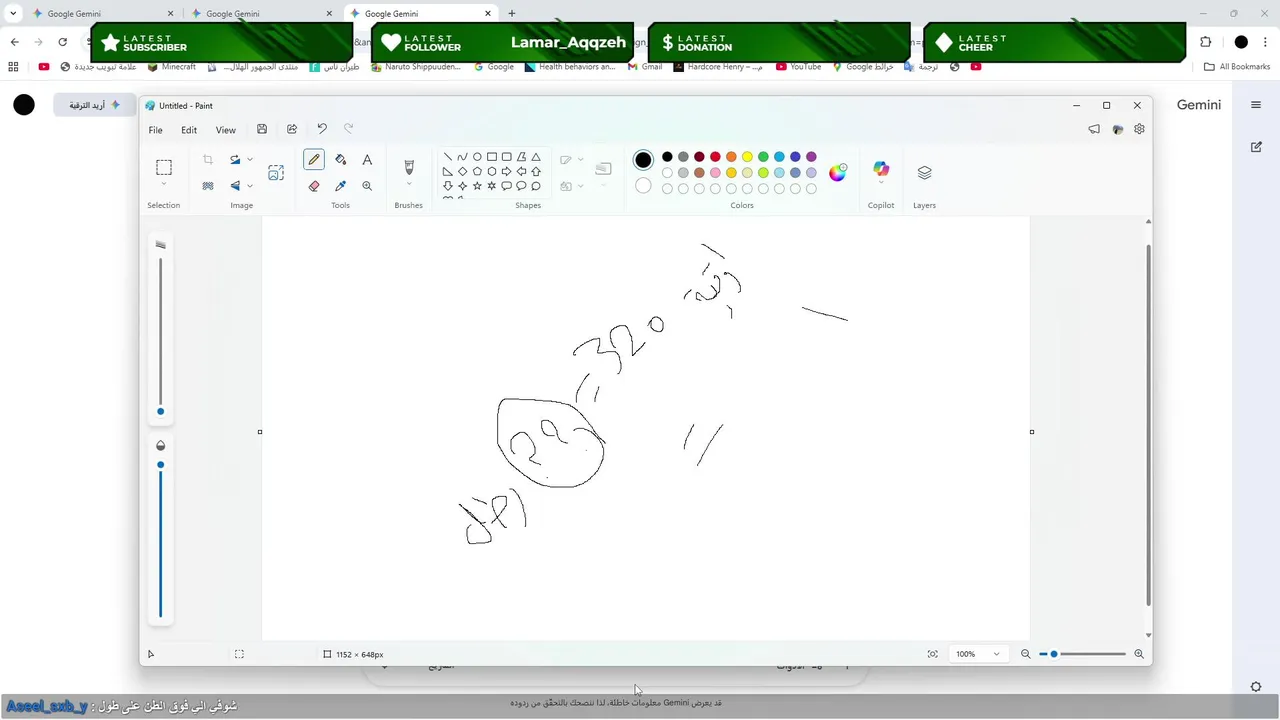
Task: Pick the Diamond shape
Action: 462,171
